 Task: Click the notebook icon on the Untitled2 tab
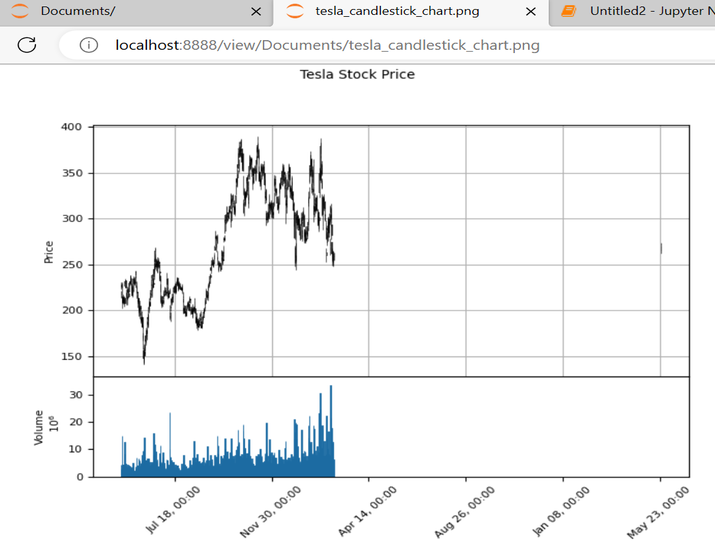pos(569,11)
